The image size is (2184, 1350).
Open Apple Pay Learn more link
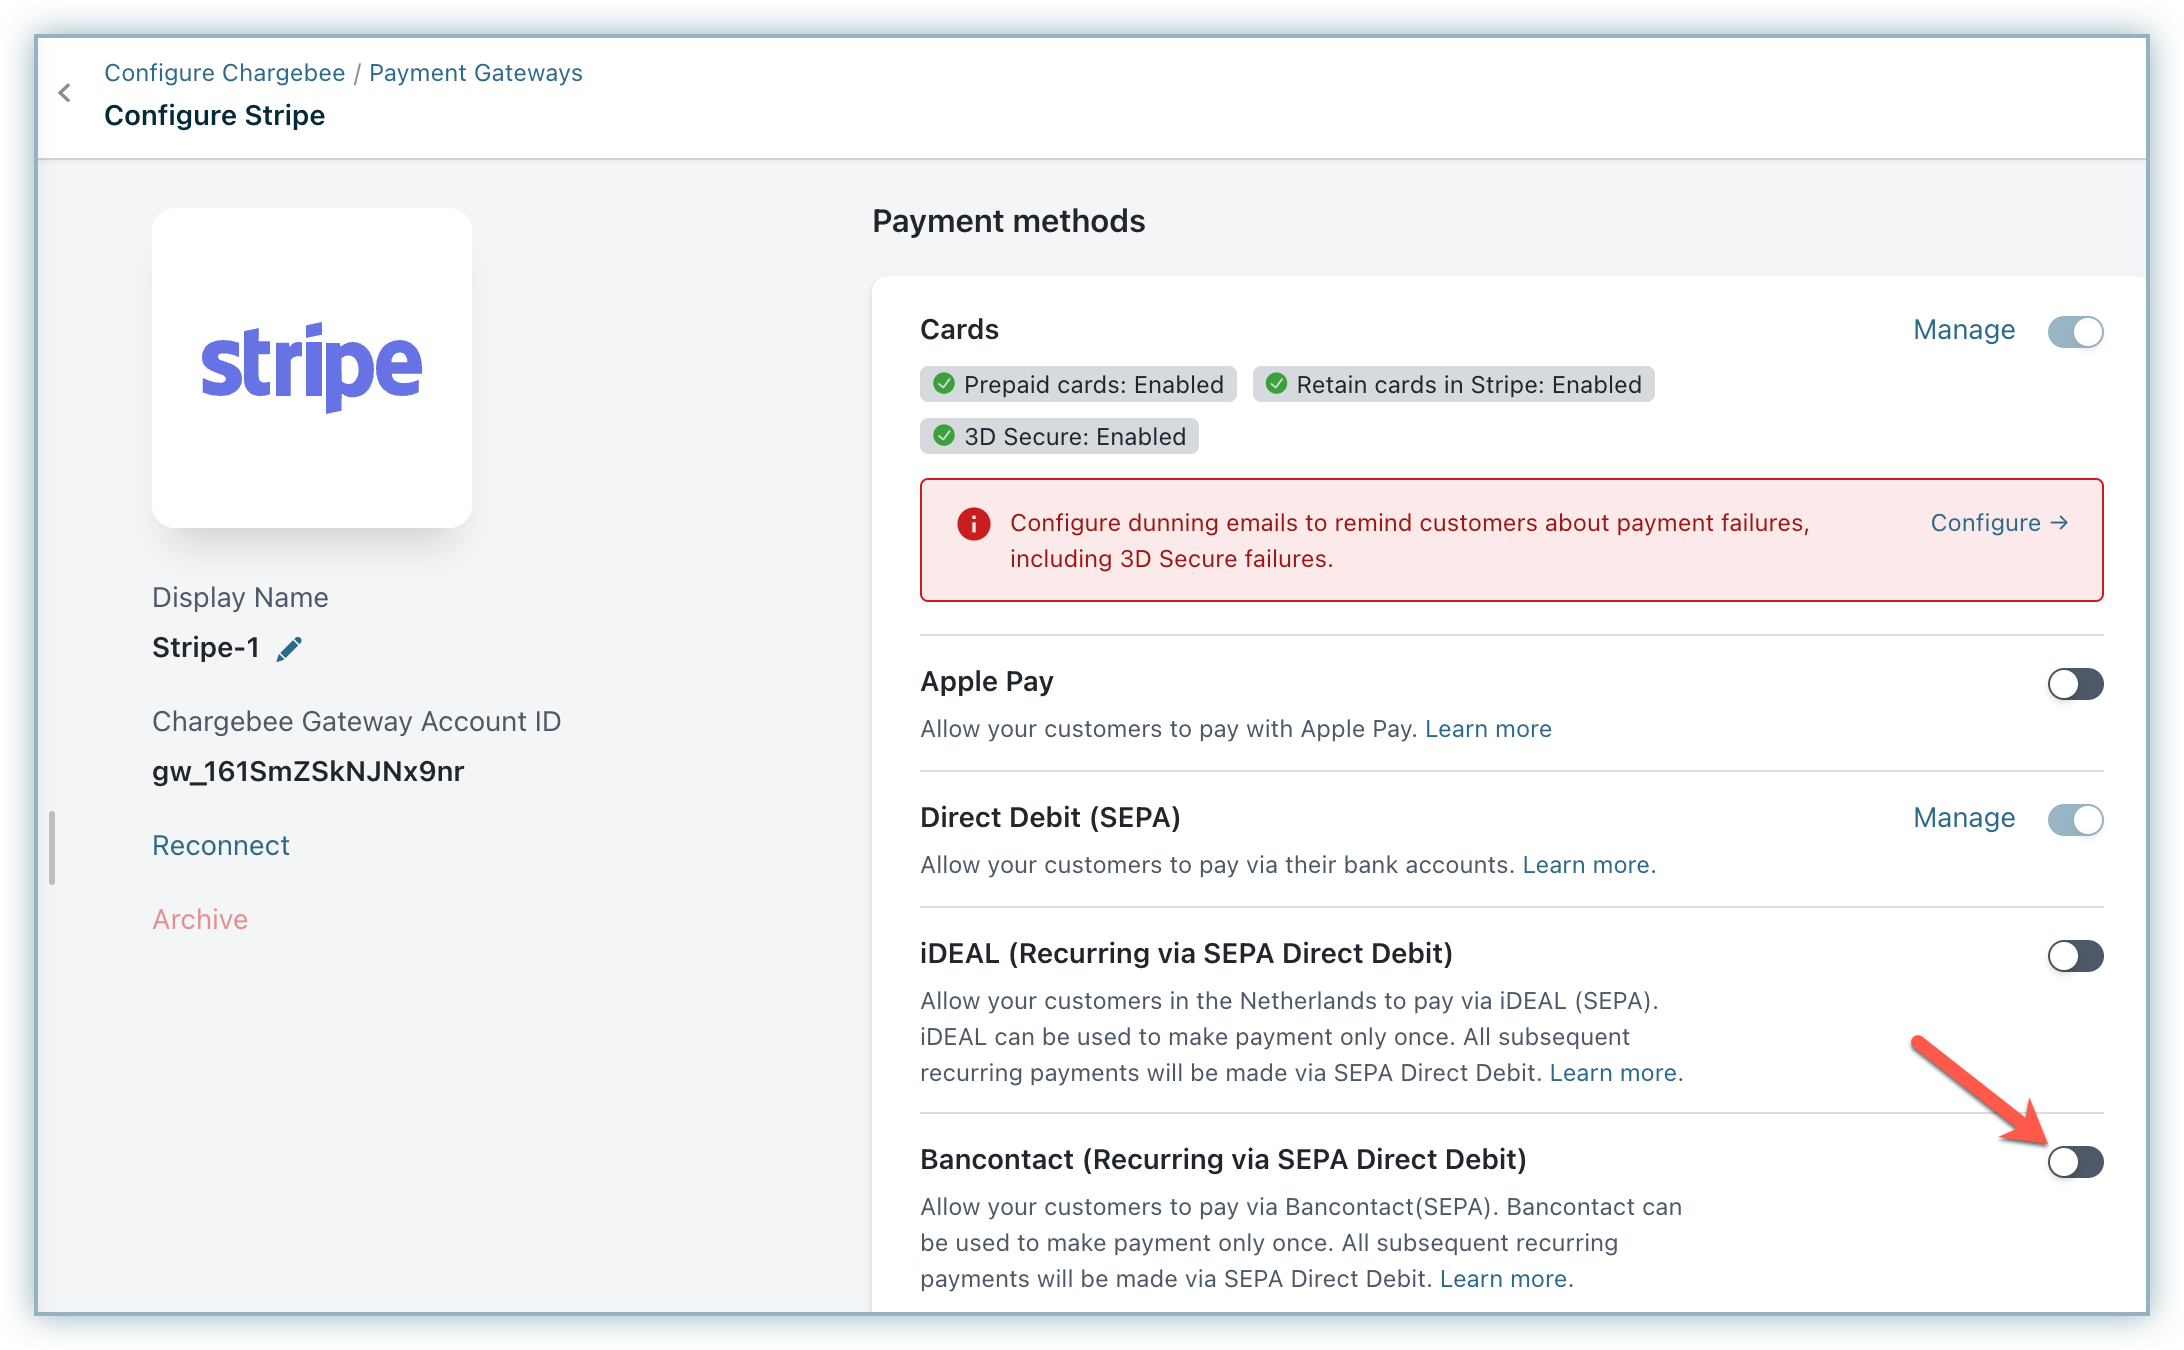coord(1487,729)
